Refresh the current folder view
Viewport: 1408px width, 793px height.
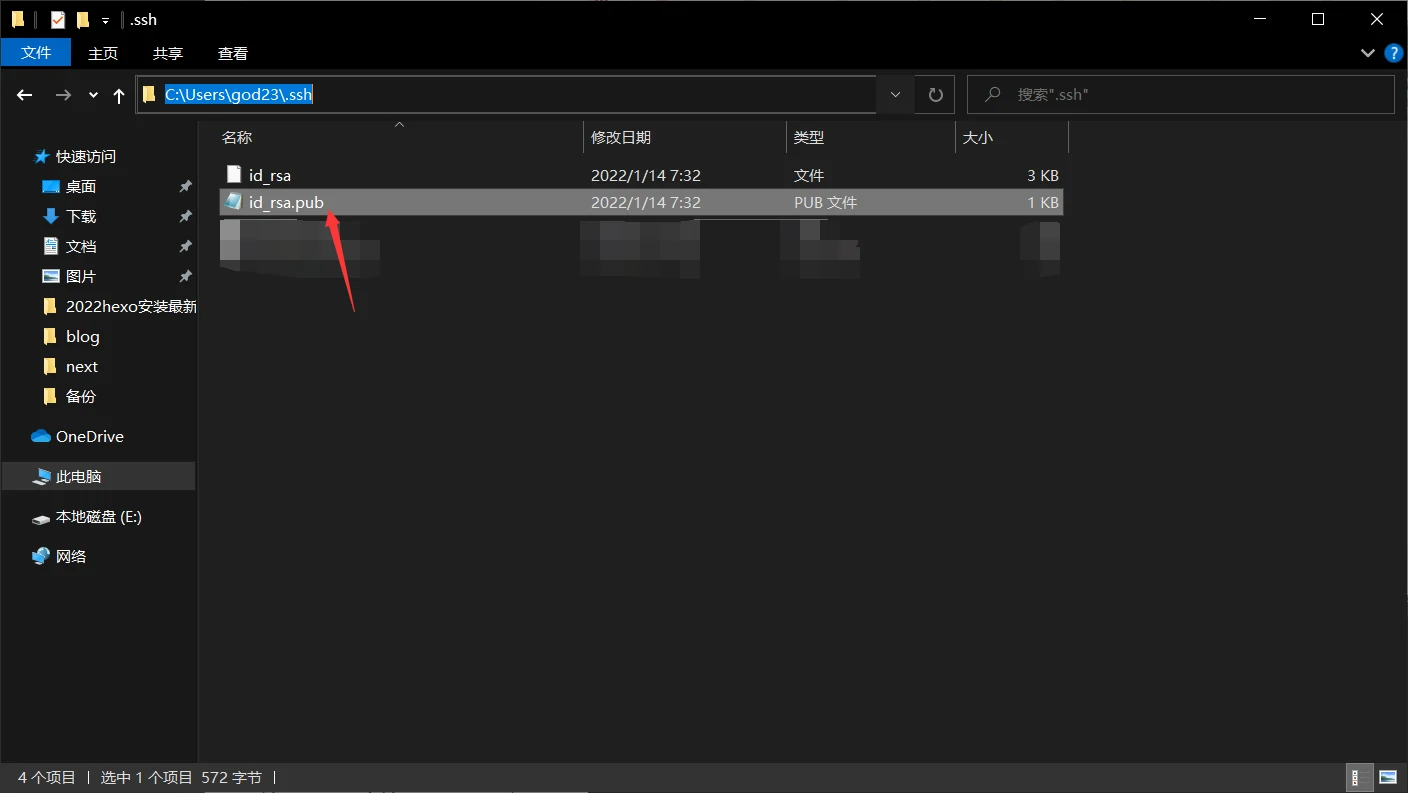click(x=935, y=95)
